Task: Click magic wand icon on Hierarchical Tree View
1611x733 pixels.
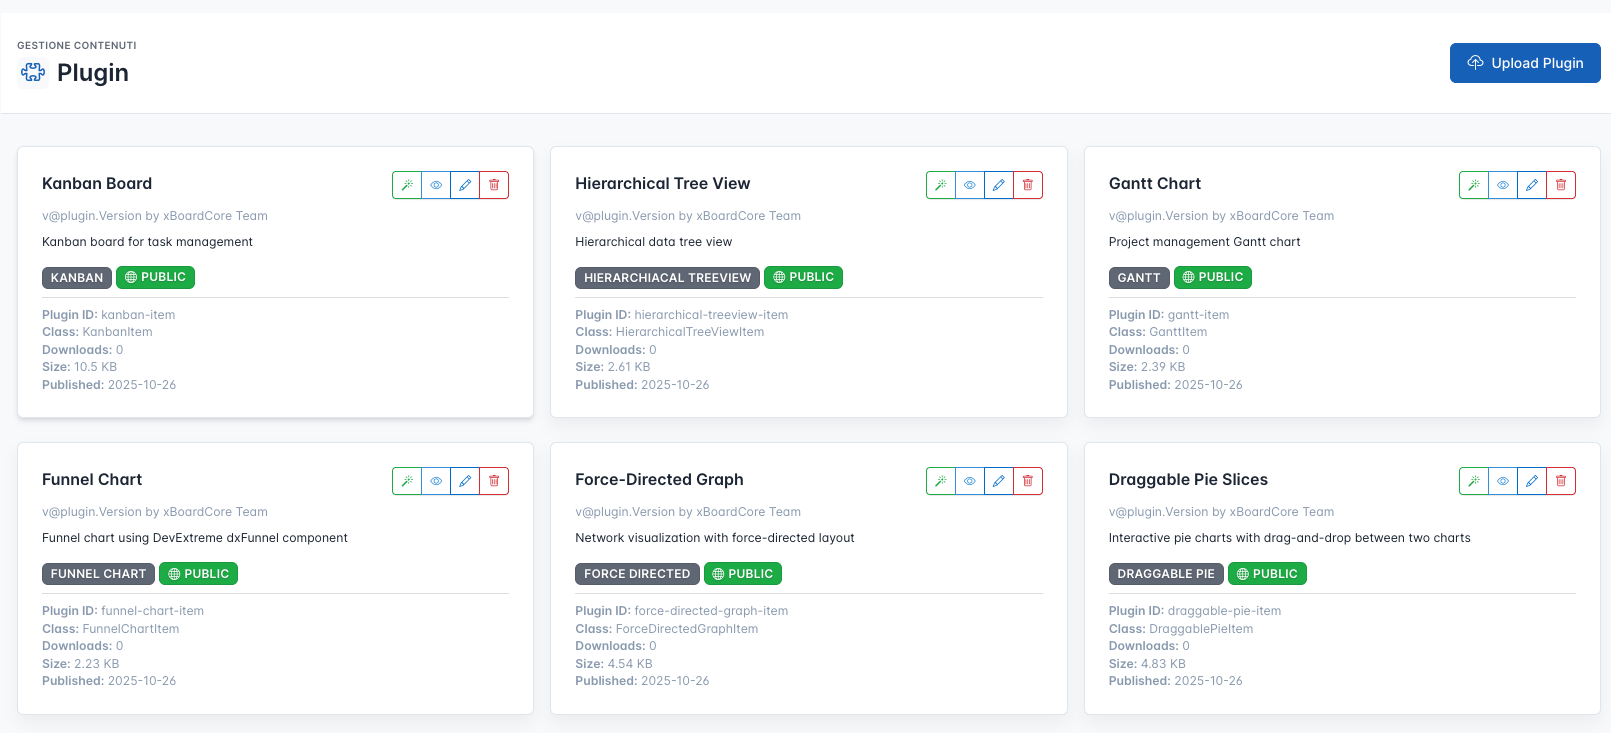Action: 941,185
